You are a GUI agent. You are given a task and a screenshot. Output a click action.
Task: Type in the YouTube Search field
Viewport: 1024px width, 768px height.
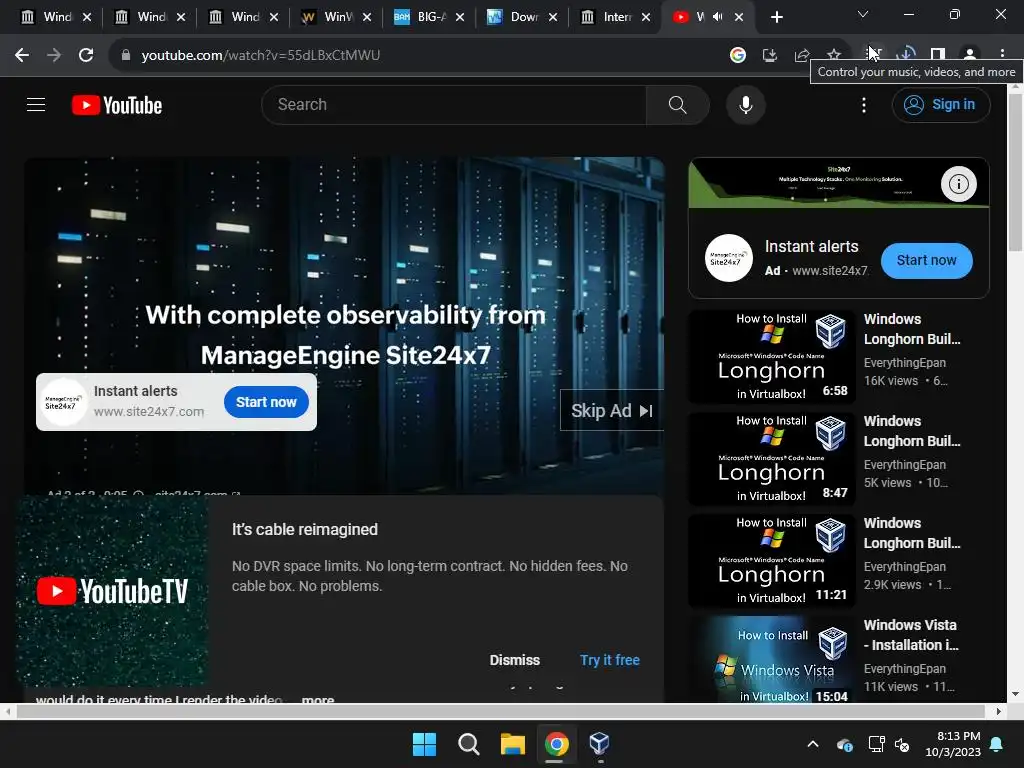coord(455,104)
